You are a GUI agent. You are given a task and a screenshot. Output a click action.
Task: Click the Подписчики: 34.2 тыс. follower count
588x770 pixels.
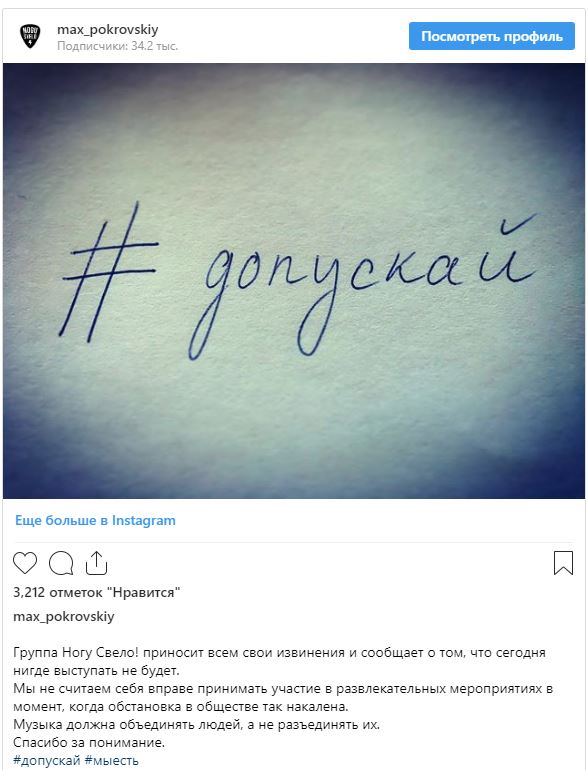click(x=117, y=46)
